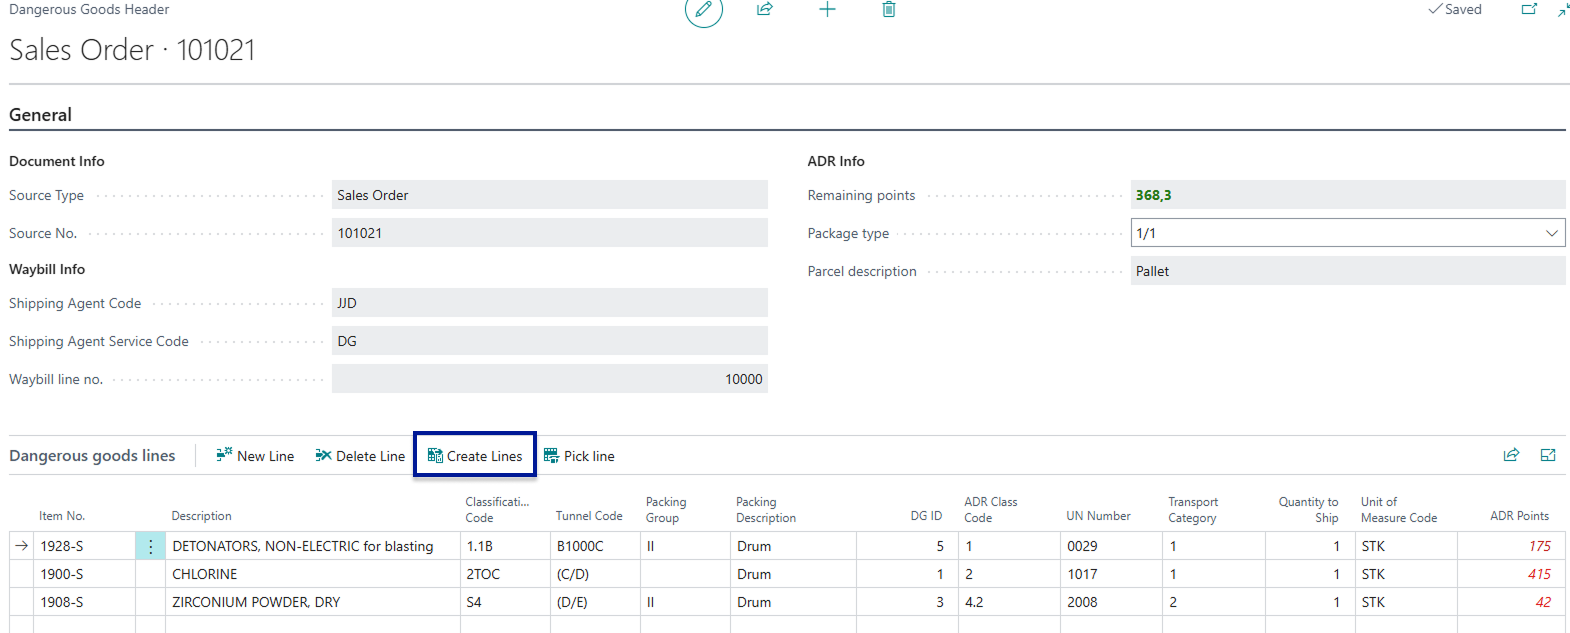
Task: Open Dangerous goods lines section menu
Action: click(x=92, y=456)
